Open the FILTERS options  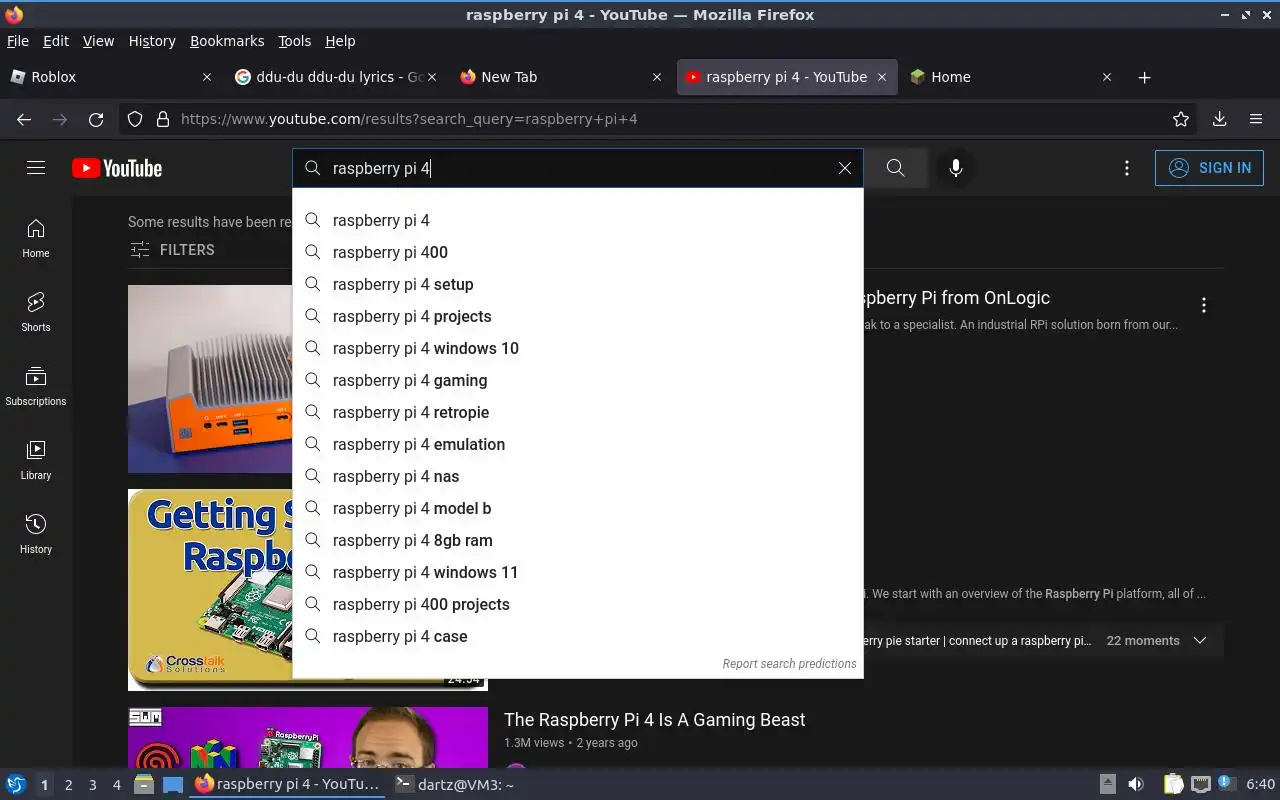pyautogui.click(x=172, y=250)
